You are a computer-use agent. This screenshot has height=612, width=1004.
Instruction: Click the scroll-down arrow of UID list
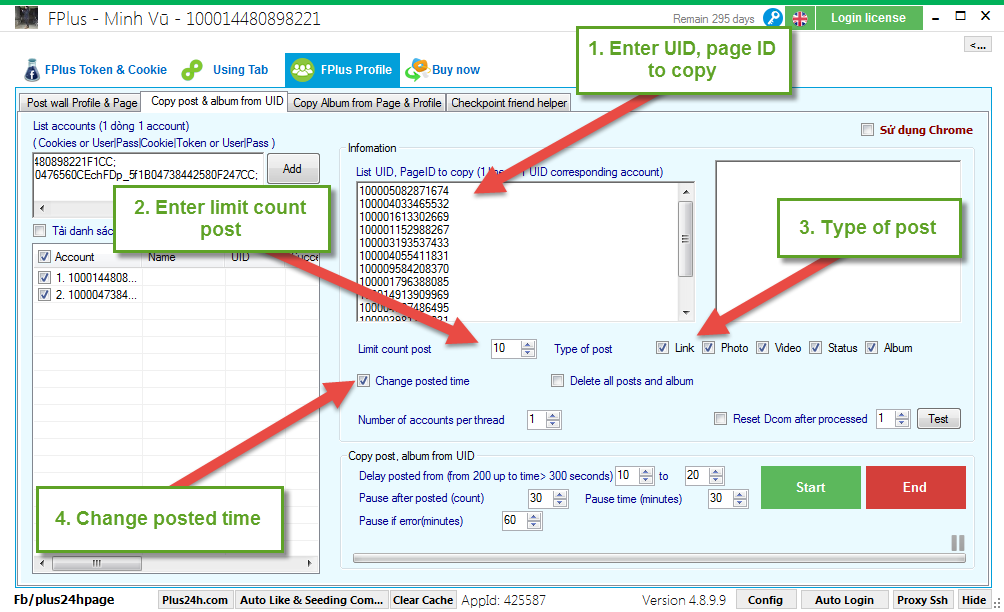686,313
